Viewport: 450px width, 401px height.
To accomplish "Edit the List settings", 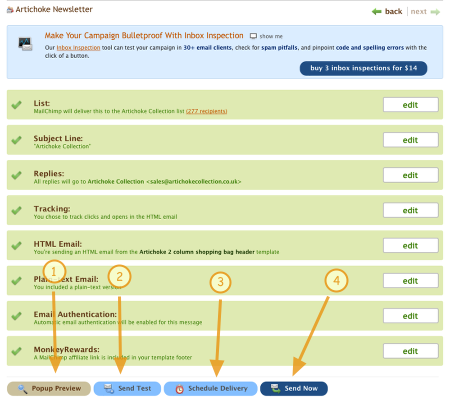I will 411,105.
